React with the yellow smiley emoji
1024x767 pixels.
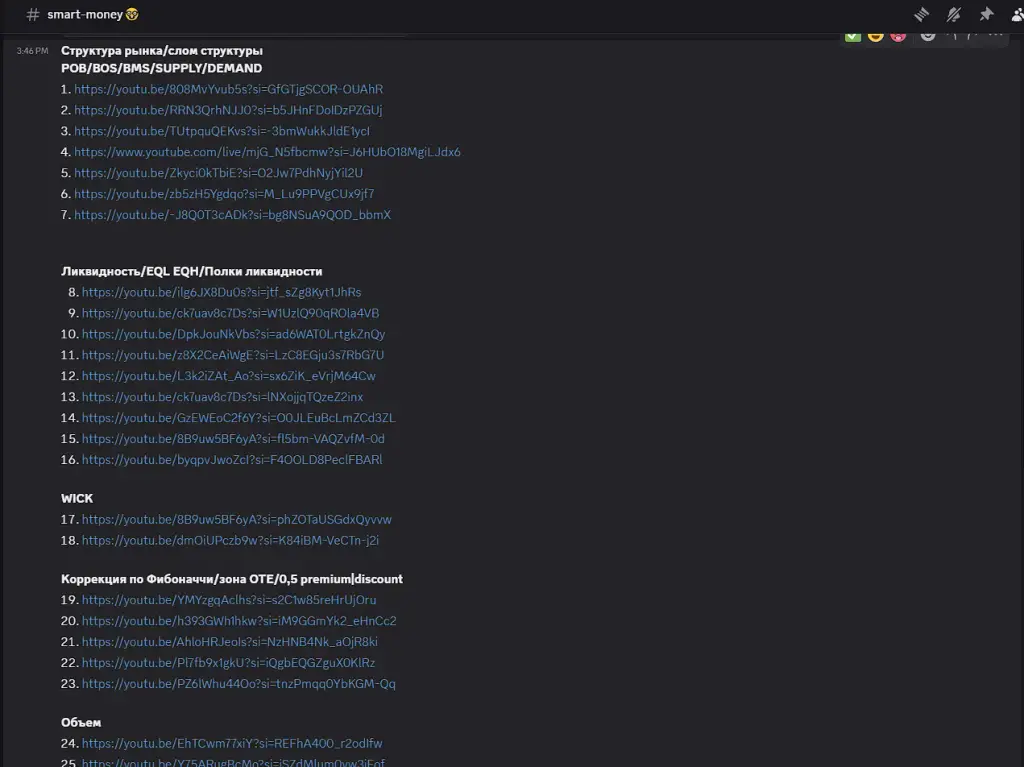point(876,37)
